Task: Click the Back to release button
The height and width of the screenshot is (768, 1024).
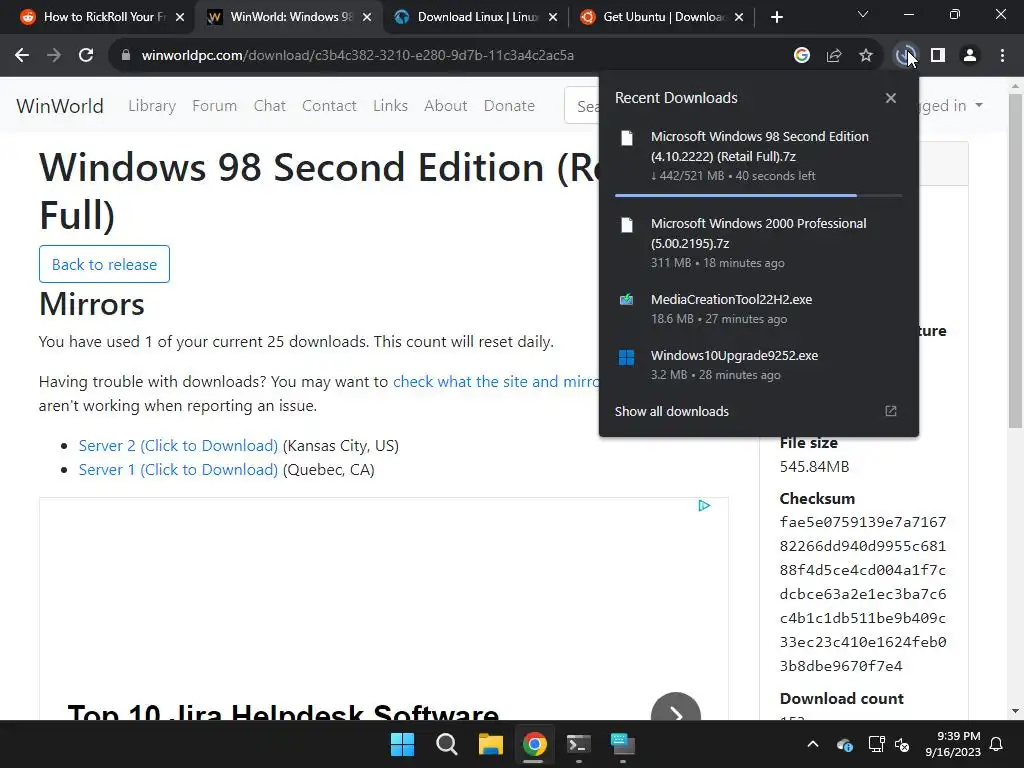Action: pyautogui.click(x=104, y=264)
